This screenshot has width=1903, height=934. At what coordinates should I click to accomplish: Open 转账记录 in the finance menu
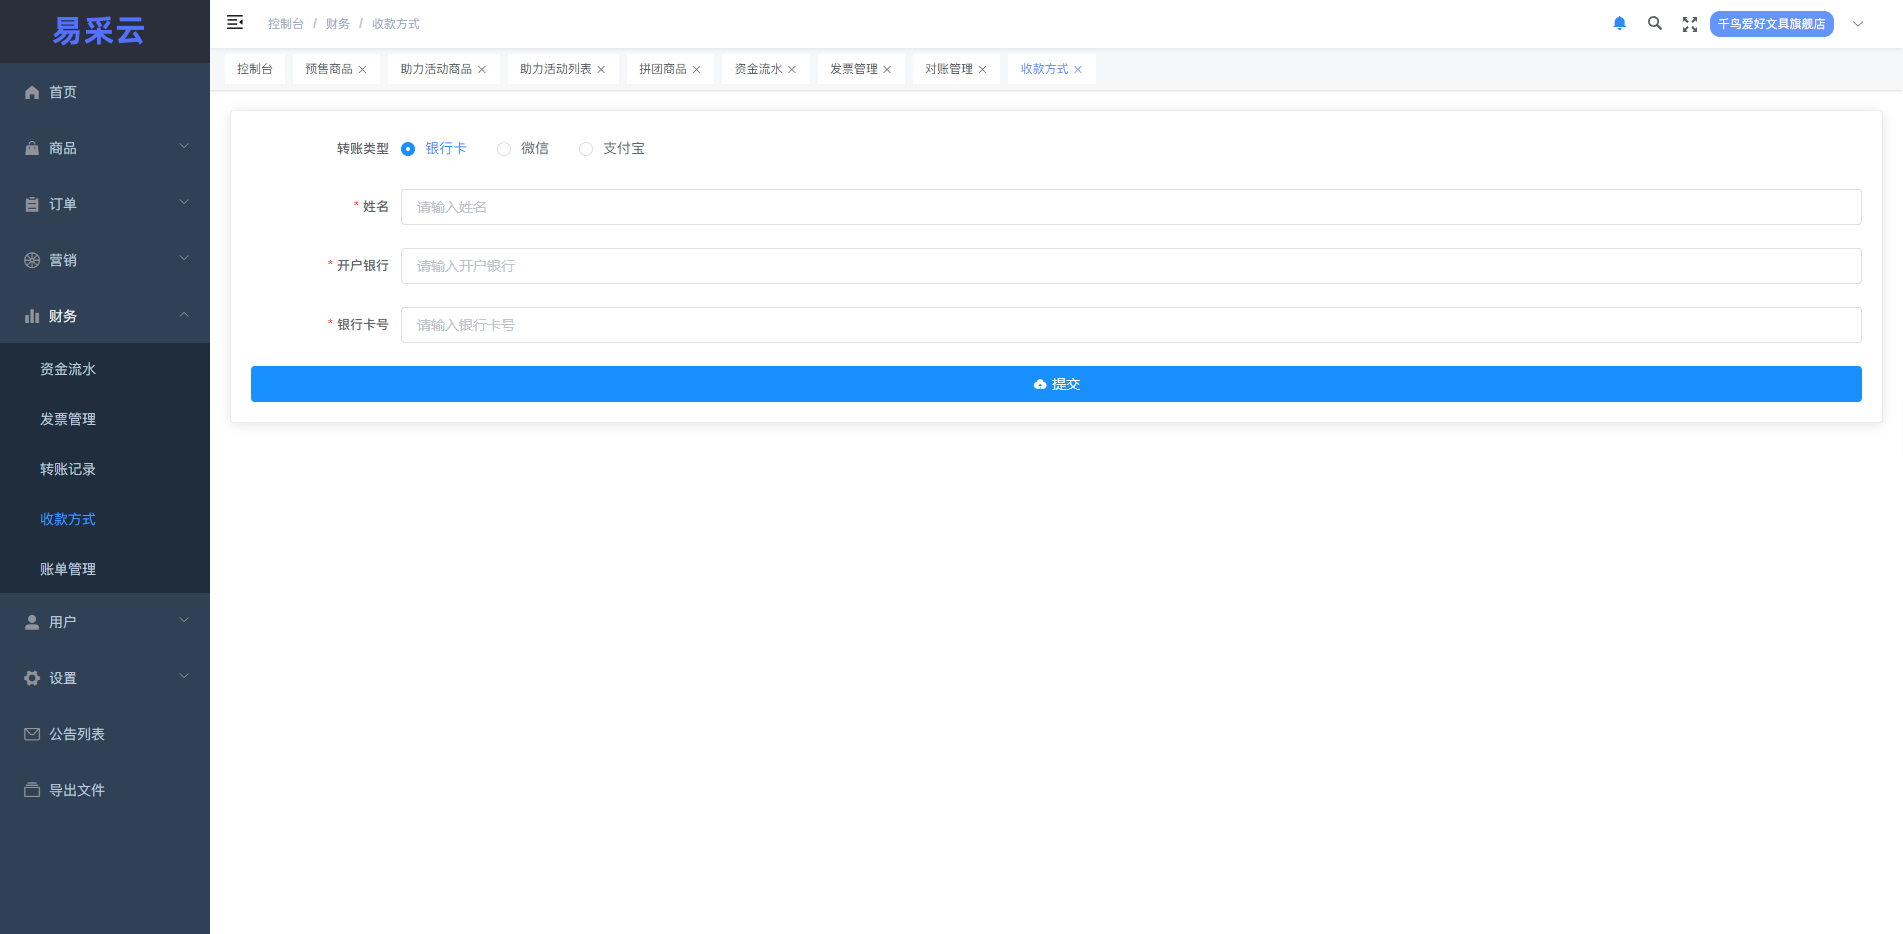tap(67, 468)
